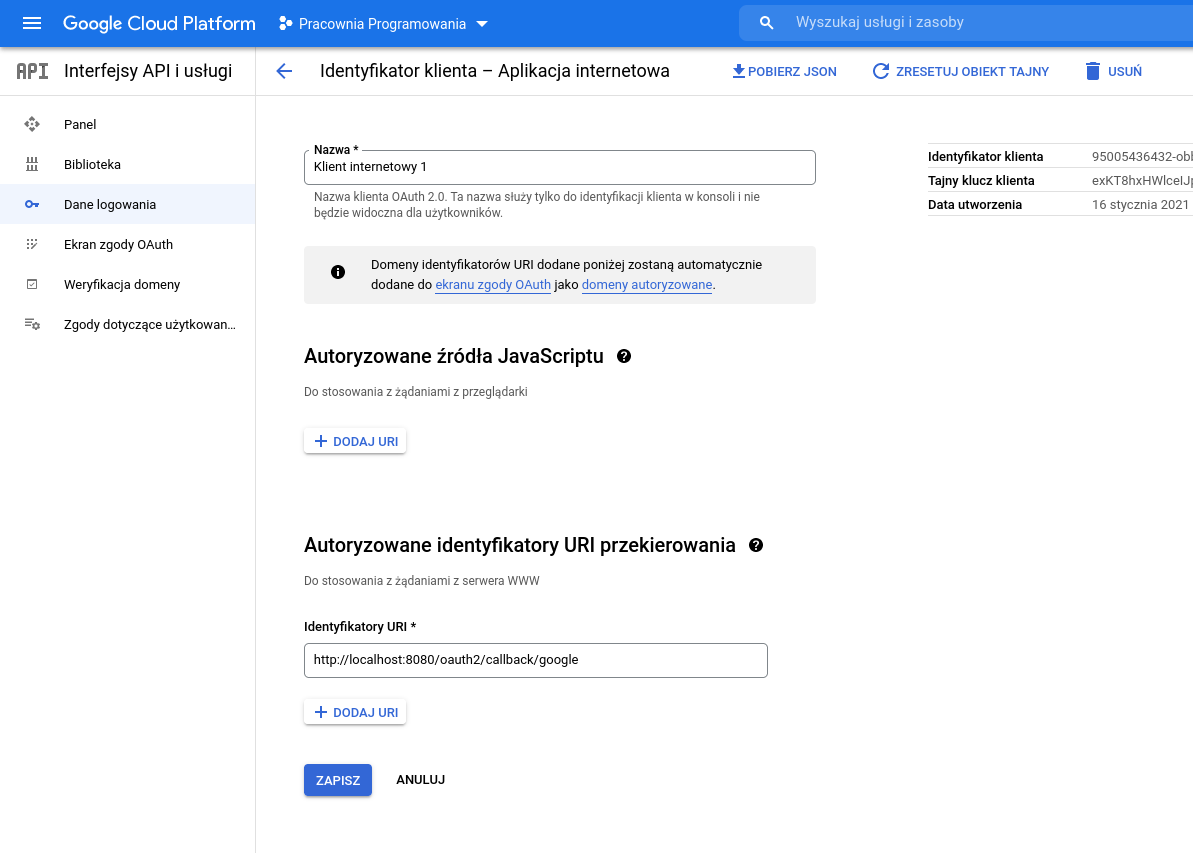Reset secret with ZRESETUJ OBIEKT TAJNY

[972, 72]
